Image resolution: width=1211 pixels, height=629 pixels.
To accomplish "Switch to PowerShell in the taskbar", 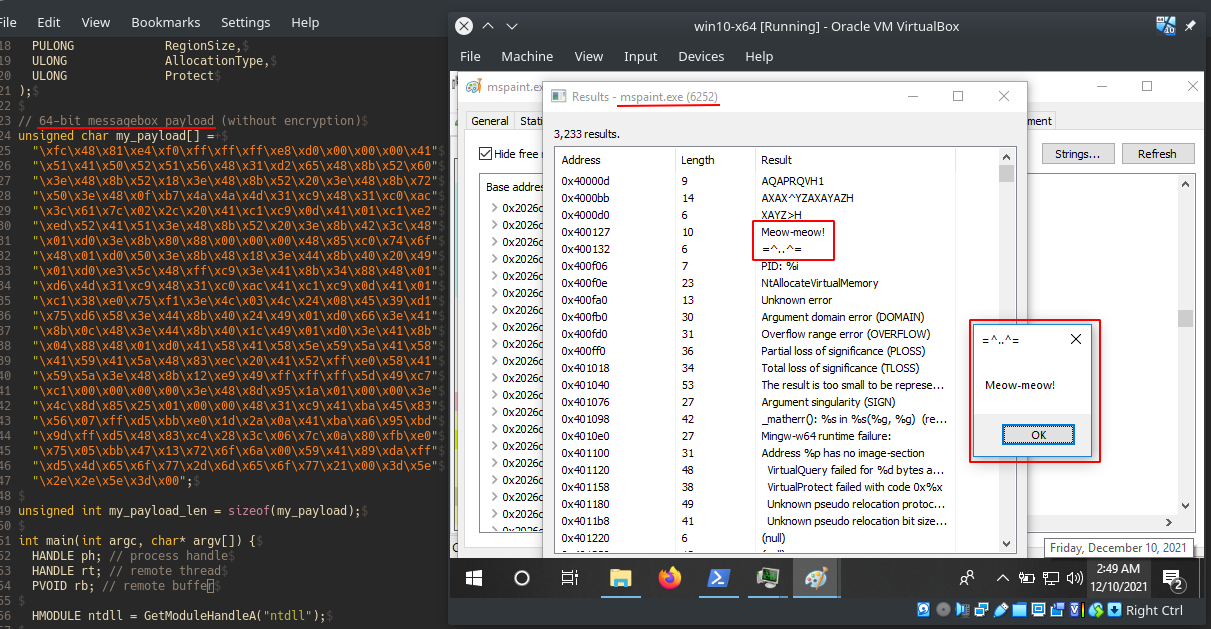I will 718,578.
